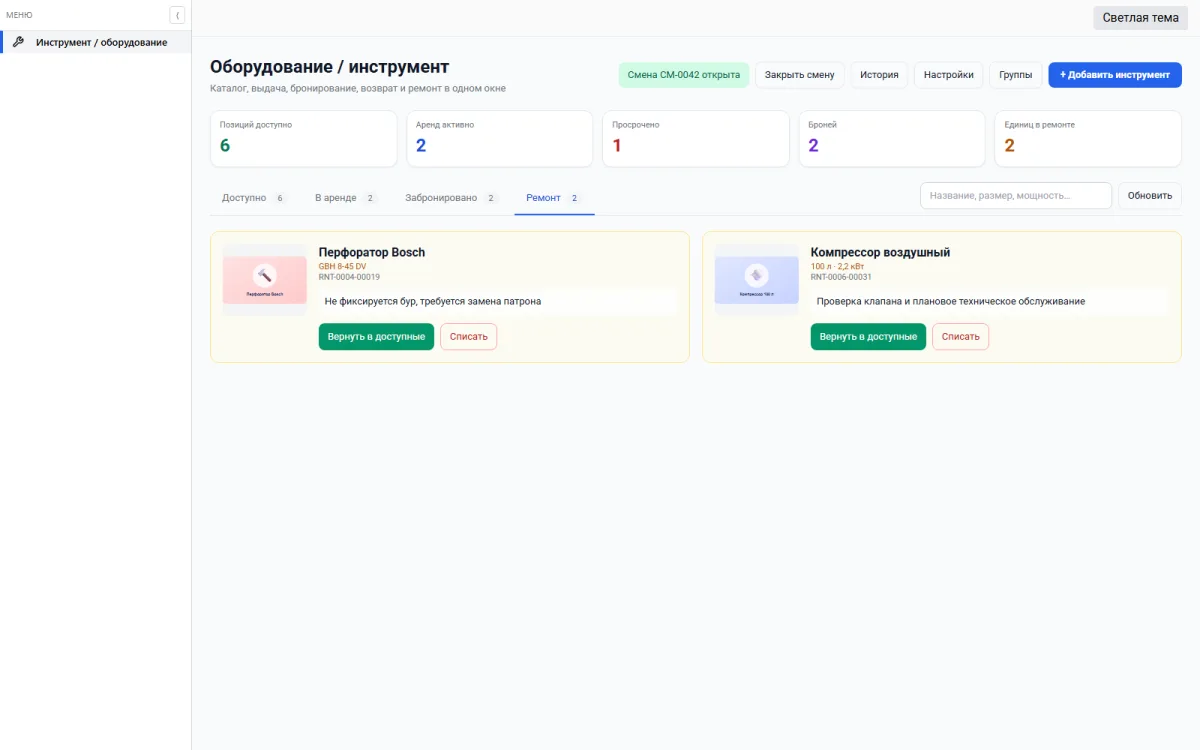Screen dimensions: 1200x750
Task: Click the Оборудование / инструмент page heading
Action: [x=330, y=67]
